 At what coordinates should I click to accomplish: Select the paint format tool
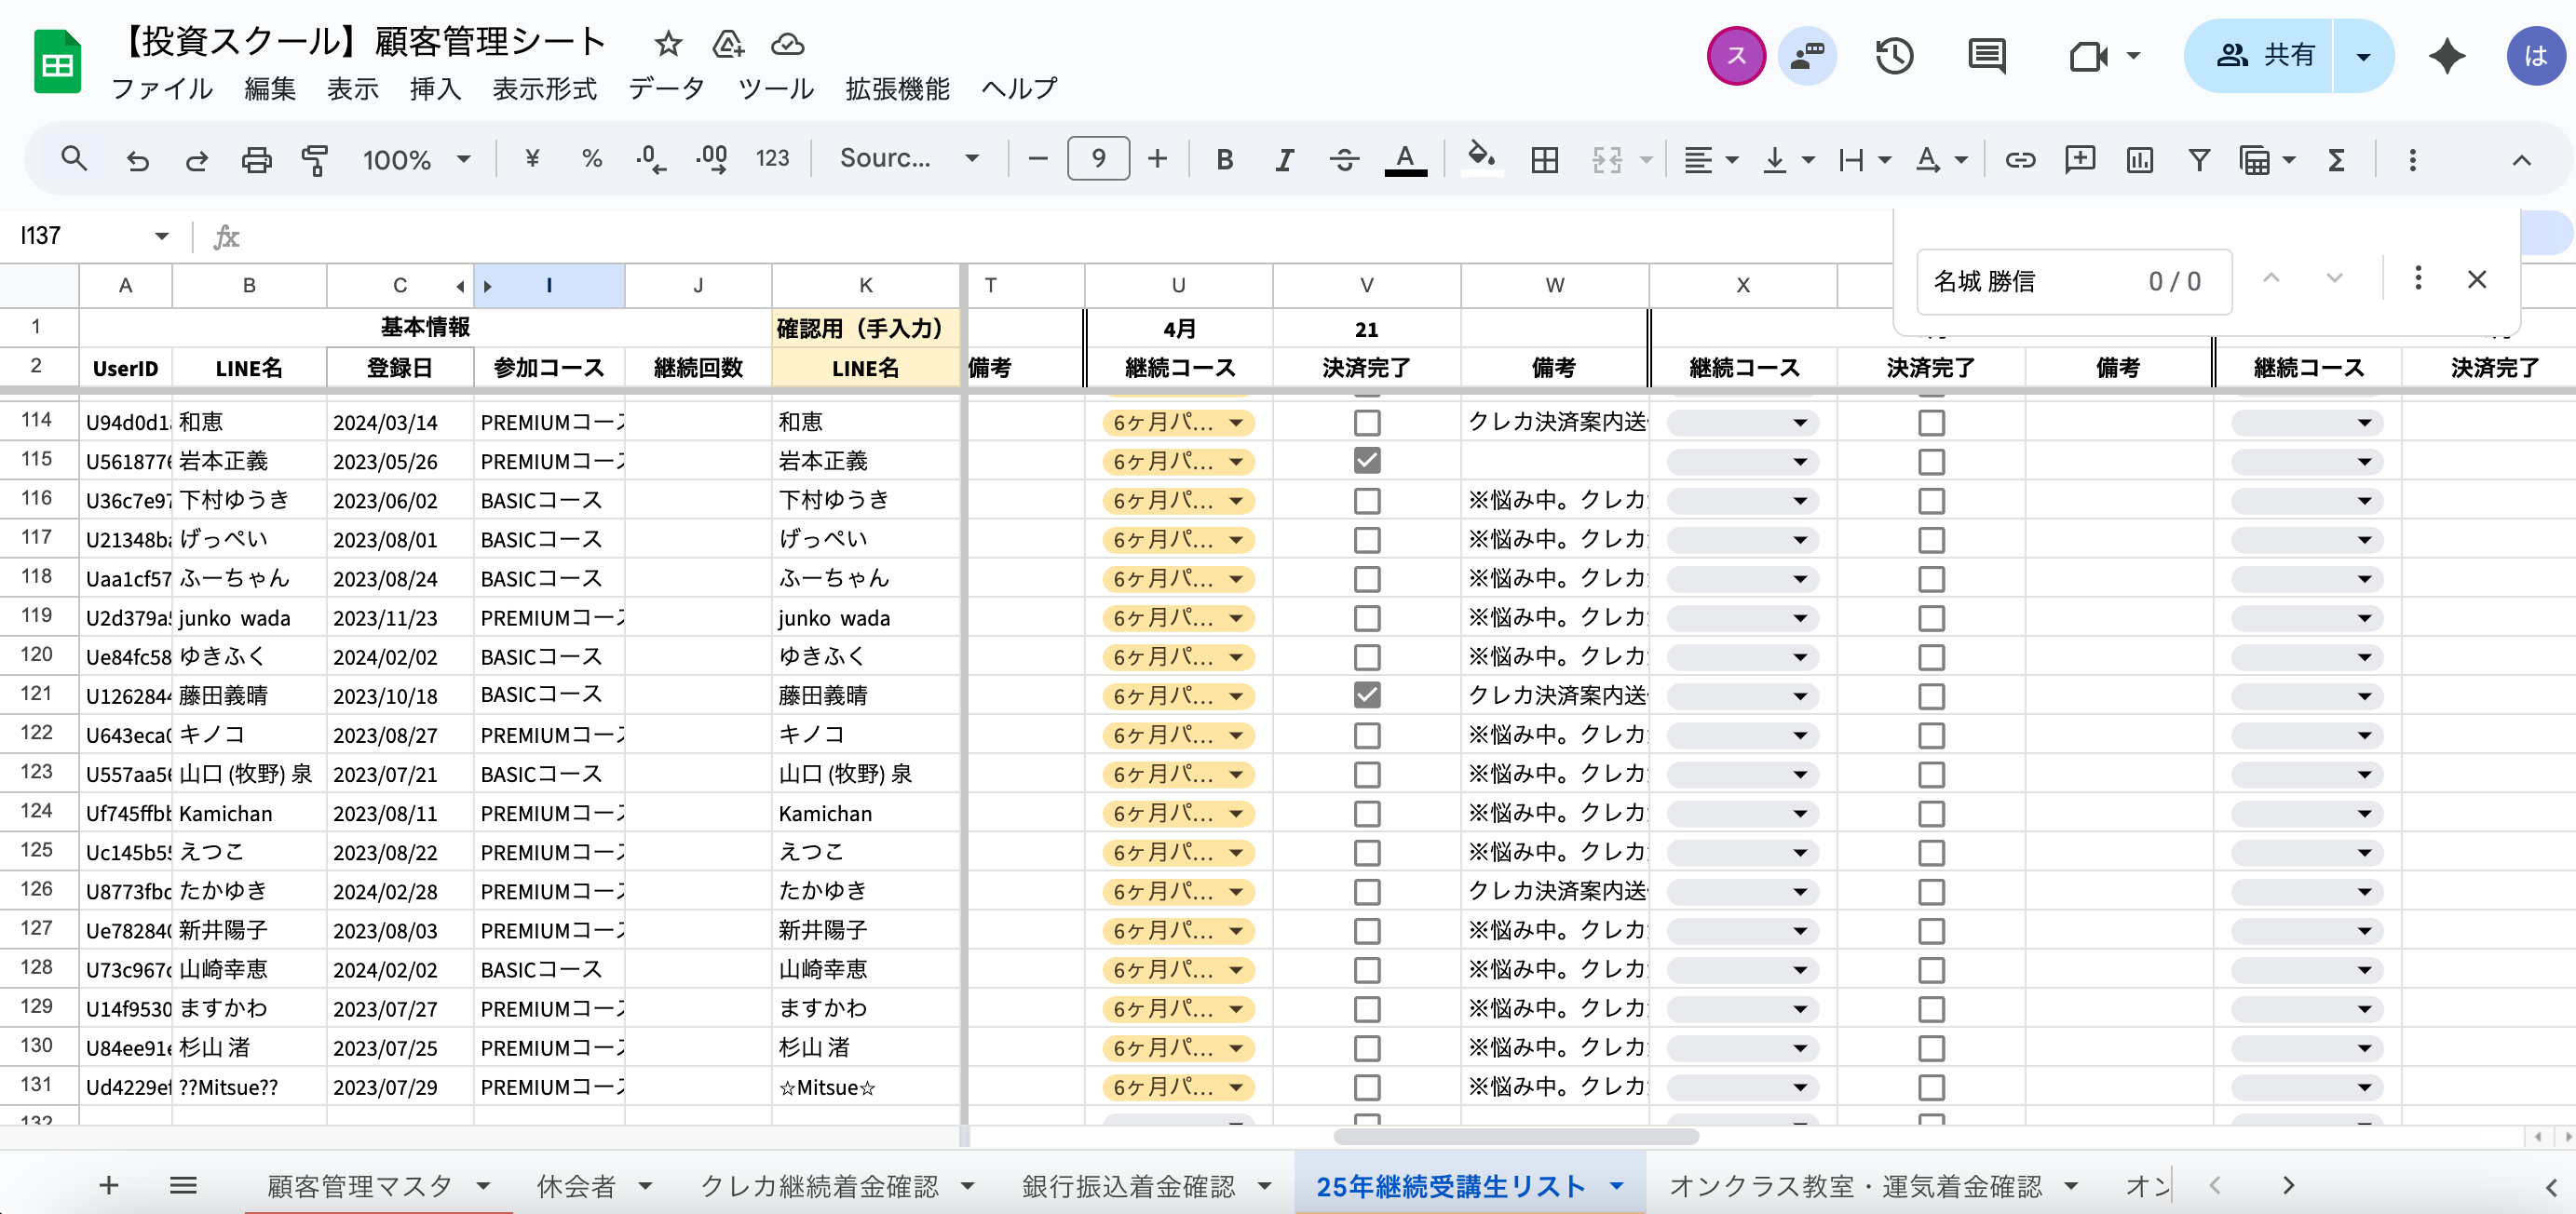click(x=313, y=158)
